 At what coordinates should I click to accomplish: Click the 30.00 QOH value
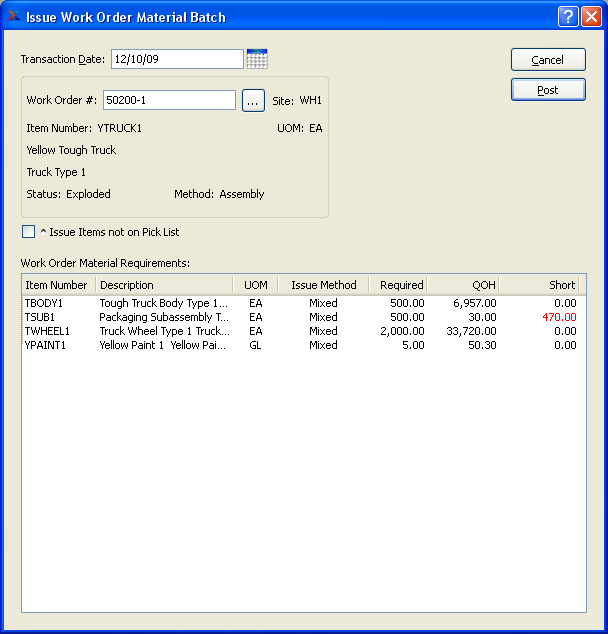[482, 317]
